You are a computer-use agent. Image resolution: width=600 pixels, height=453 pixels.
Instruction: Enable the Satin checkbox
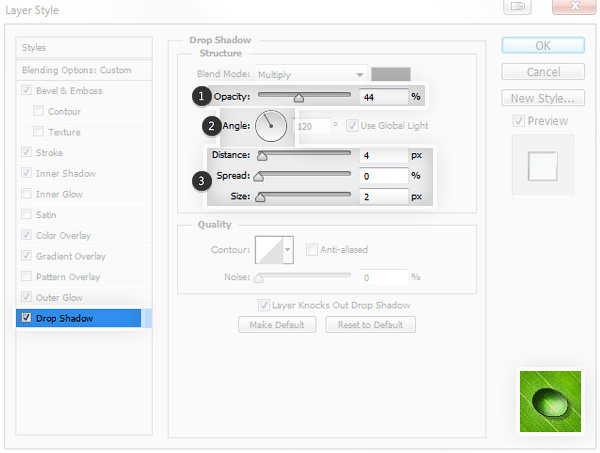pyautogui.click(x=26, y=214)
